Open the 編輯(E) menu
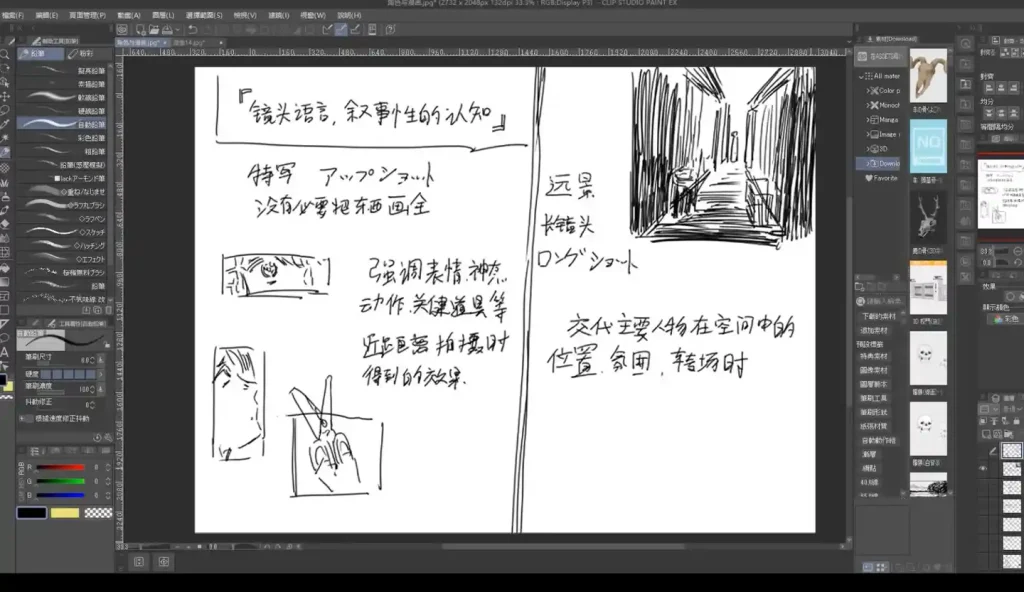 pyautogui.click(x=47, y=16)
